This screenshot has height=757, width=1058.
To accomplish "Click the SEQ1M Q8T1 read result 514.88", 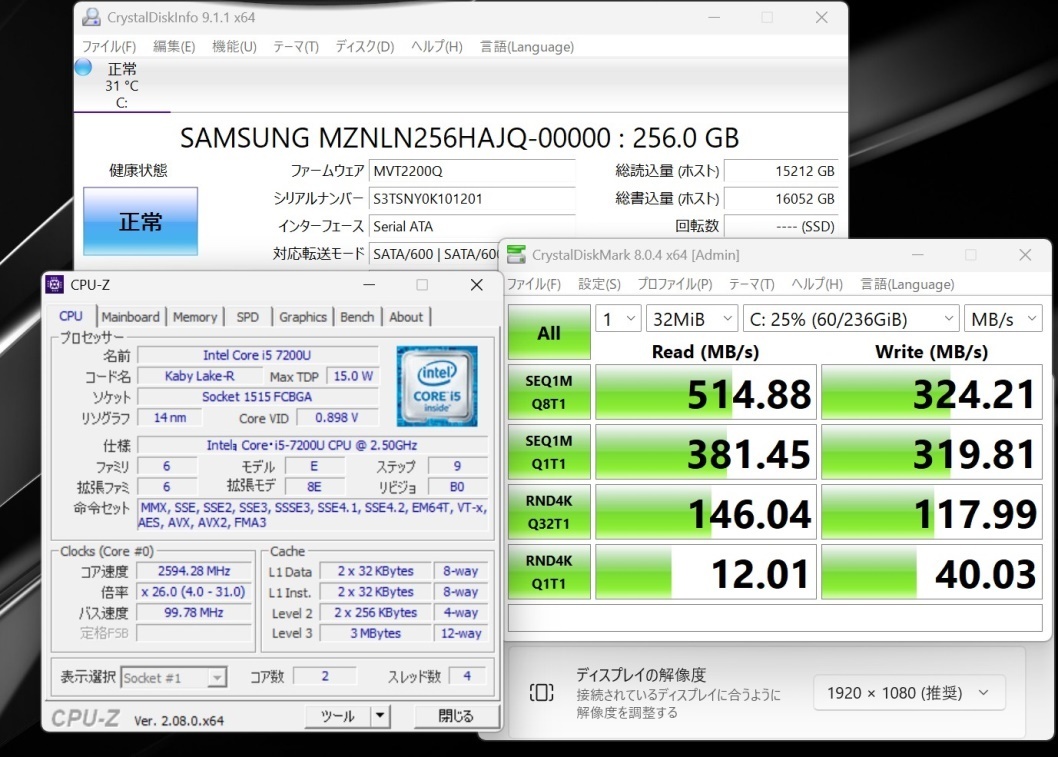I will tap(706, 393).
